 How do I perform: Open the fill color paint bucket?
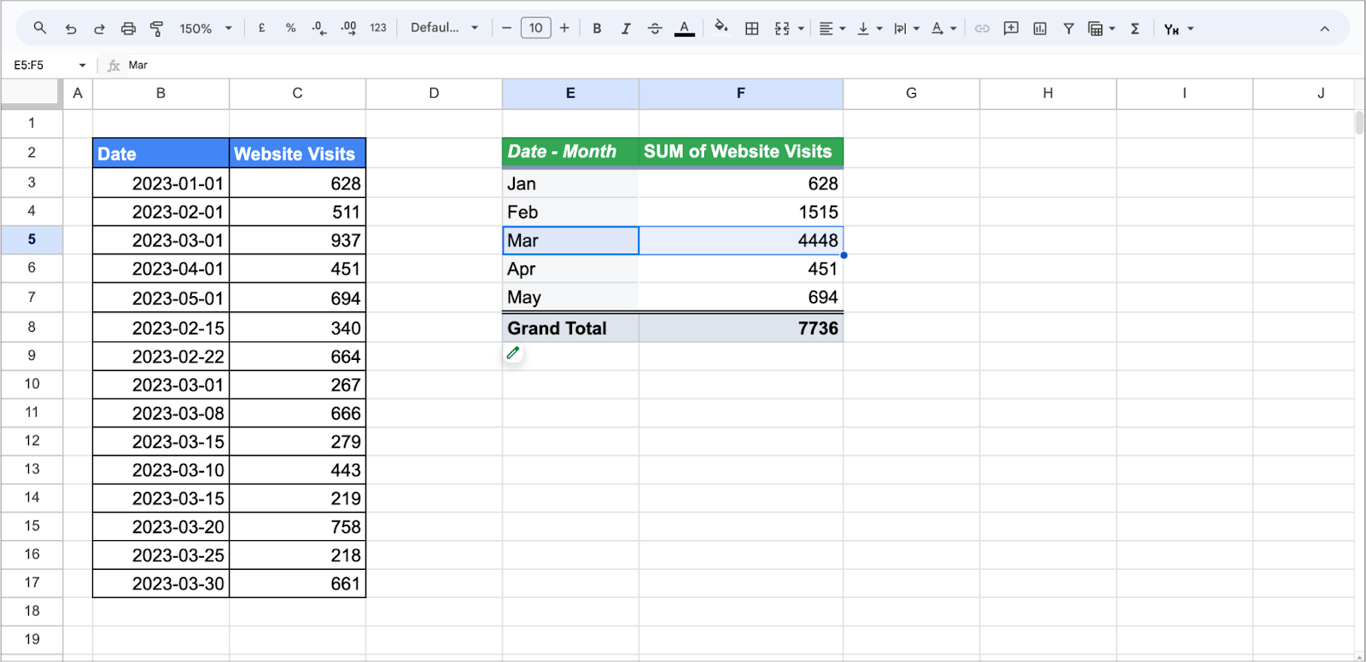click(721, 28)
